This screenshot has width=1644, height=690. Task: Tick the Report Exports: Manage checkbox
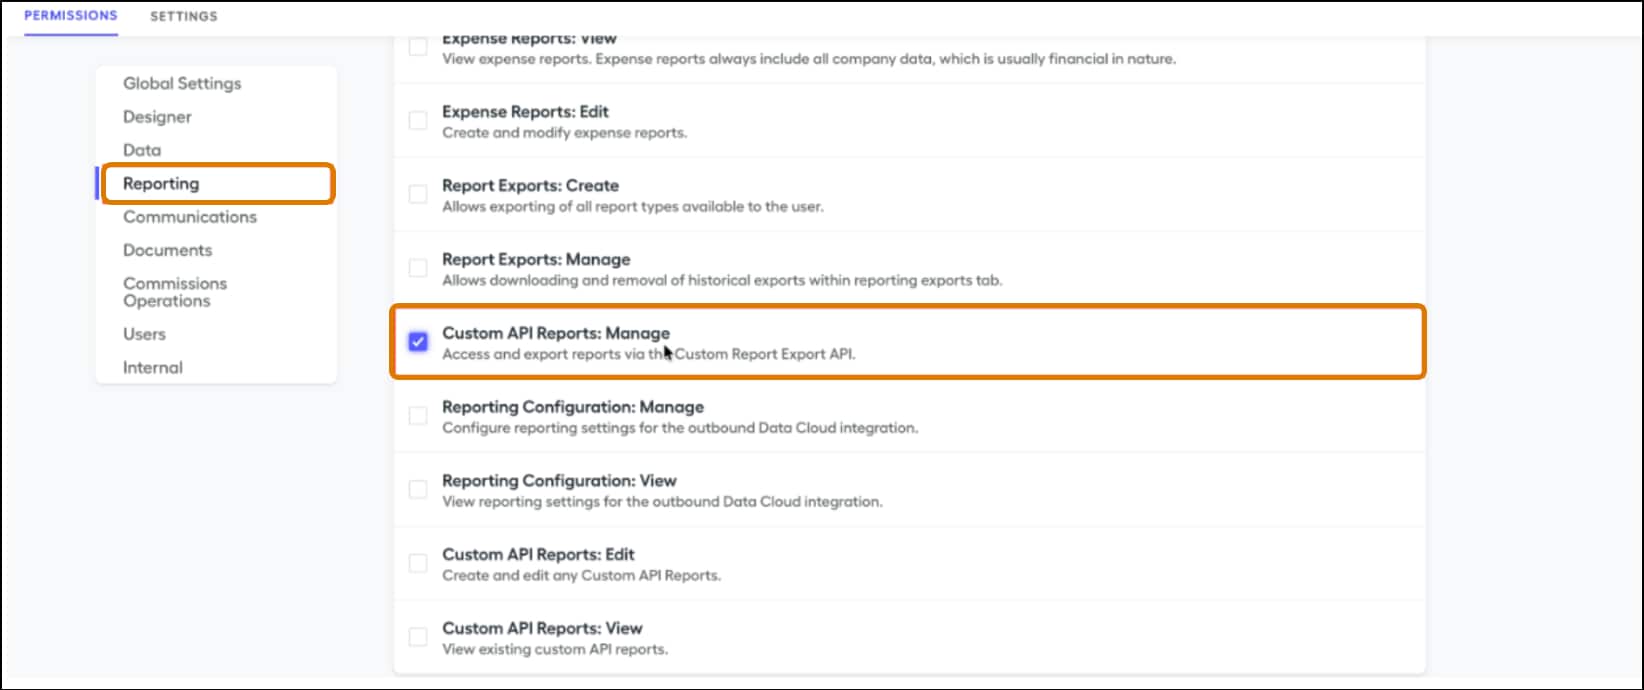click(x=418, y=268)
